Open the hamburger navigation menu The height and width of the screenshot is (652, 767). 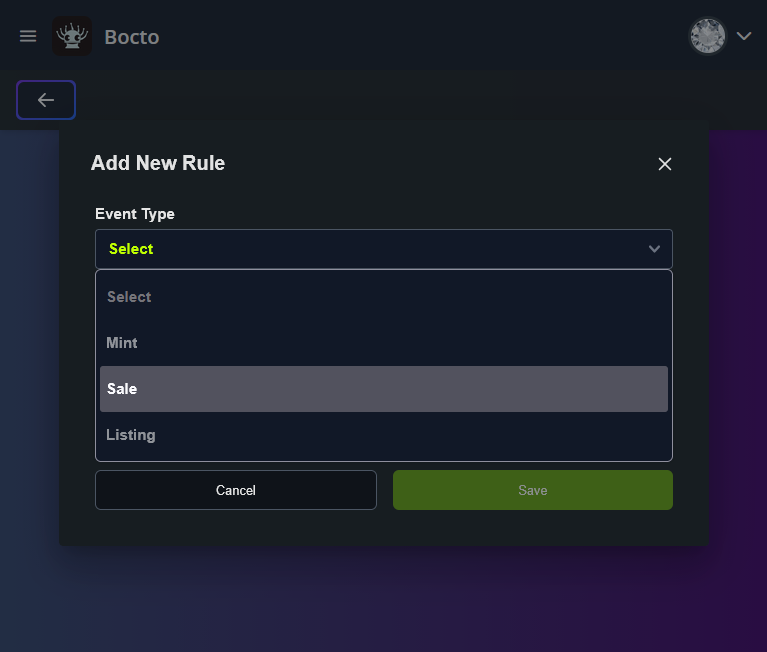click(28, 36)
